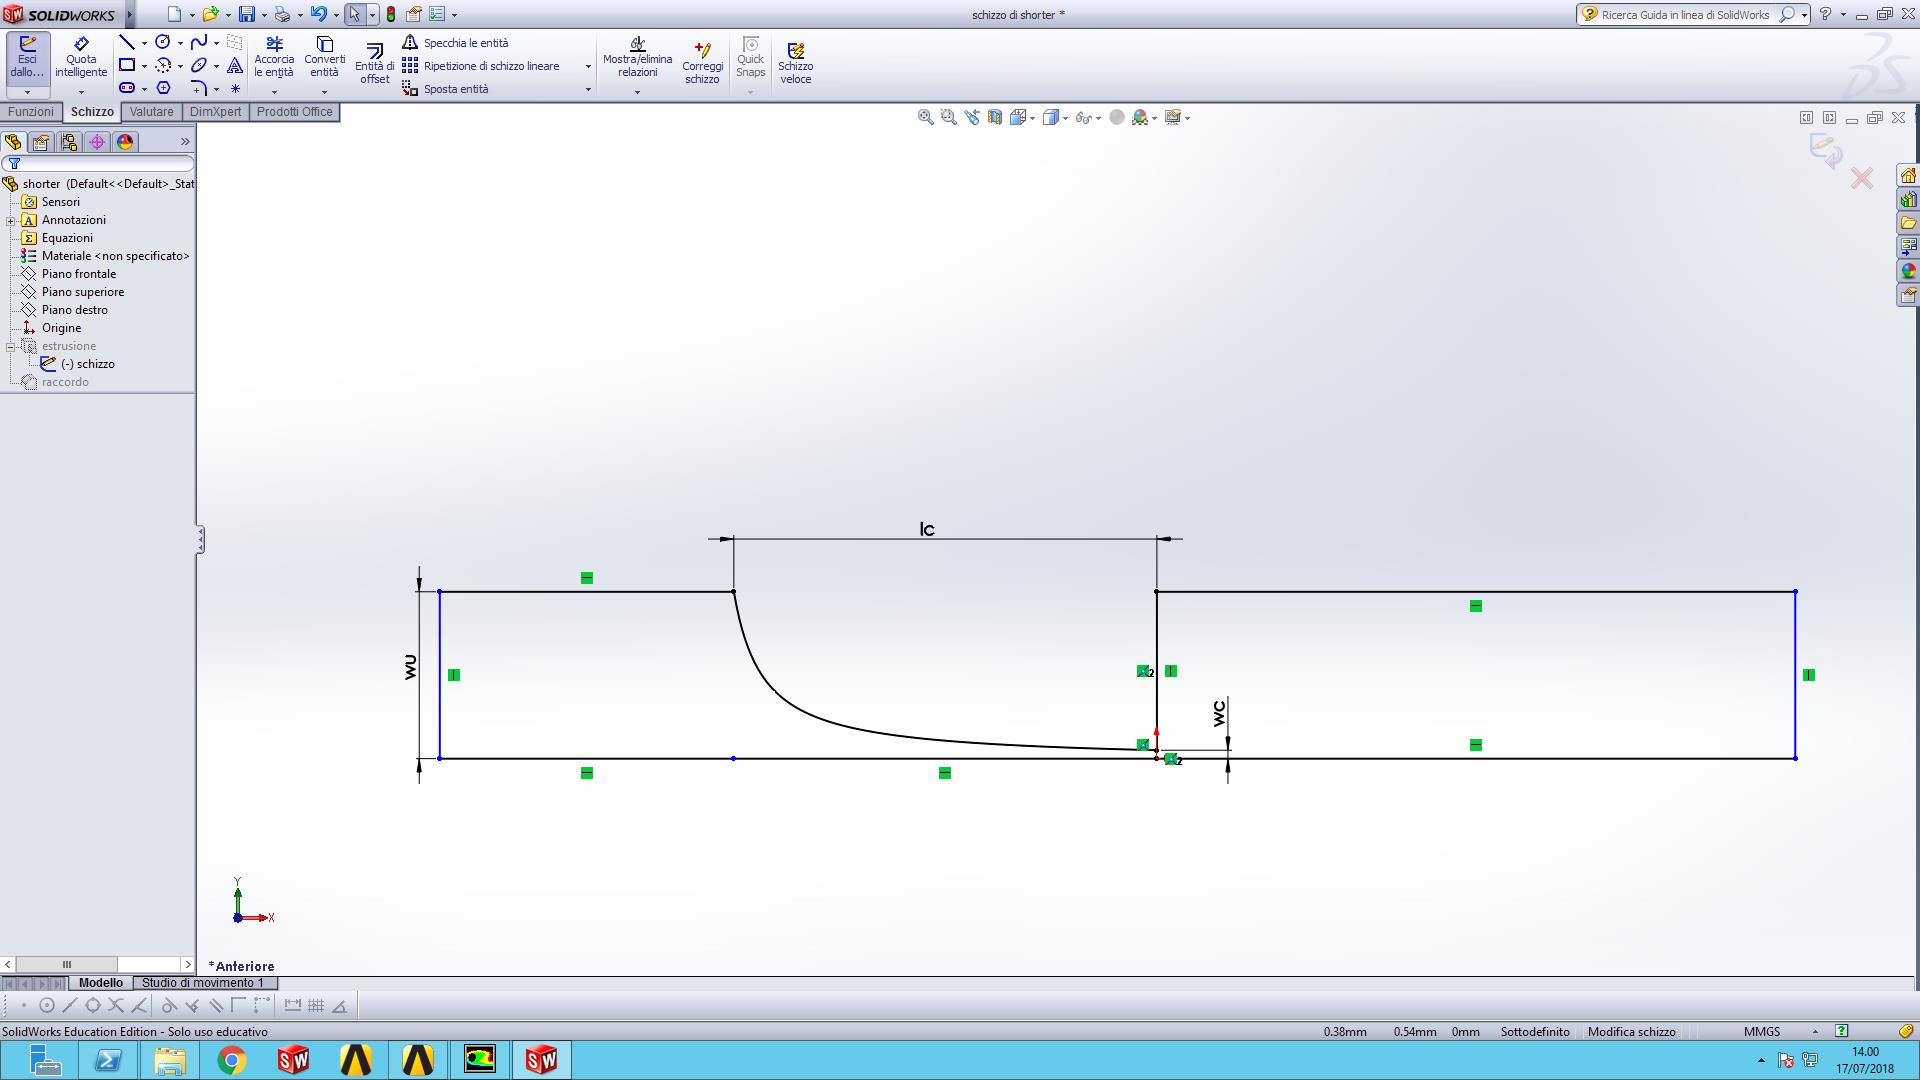This screenshot has height=1080, width=1920.
Task: Toggle the Tangent snap icon
Action: tap(169, 1006)
